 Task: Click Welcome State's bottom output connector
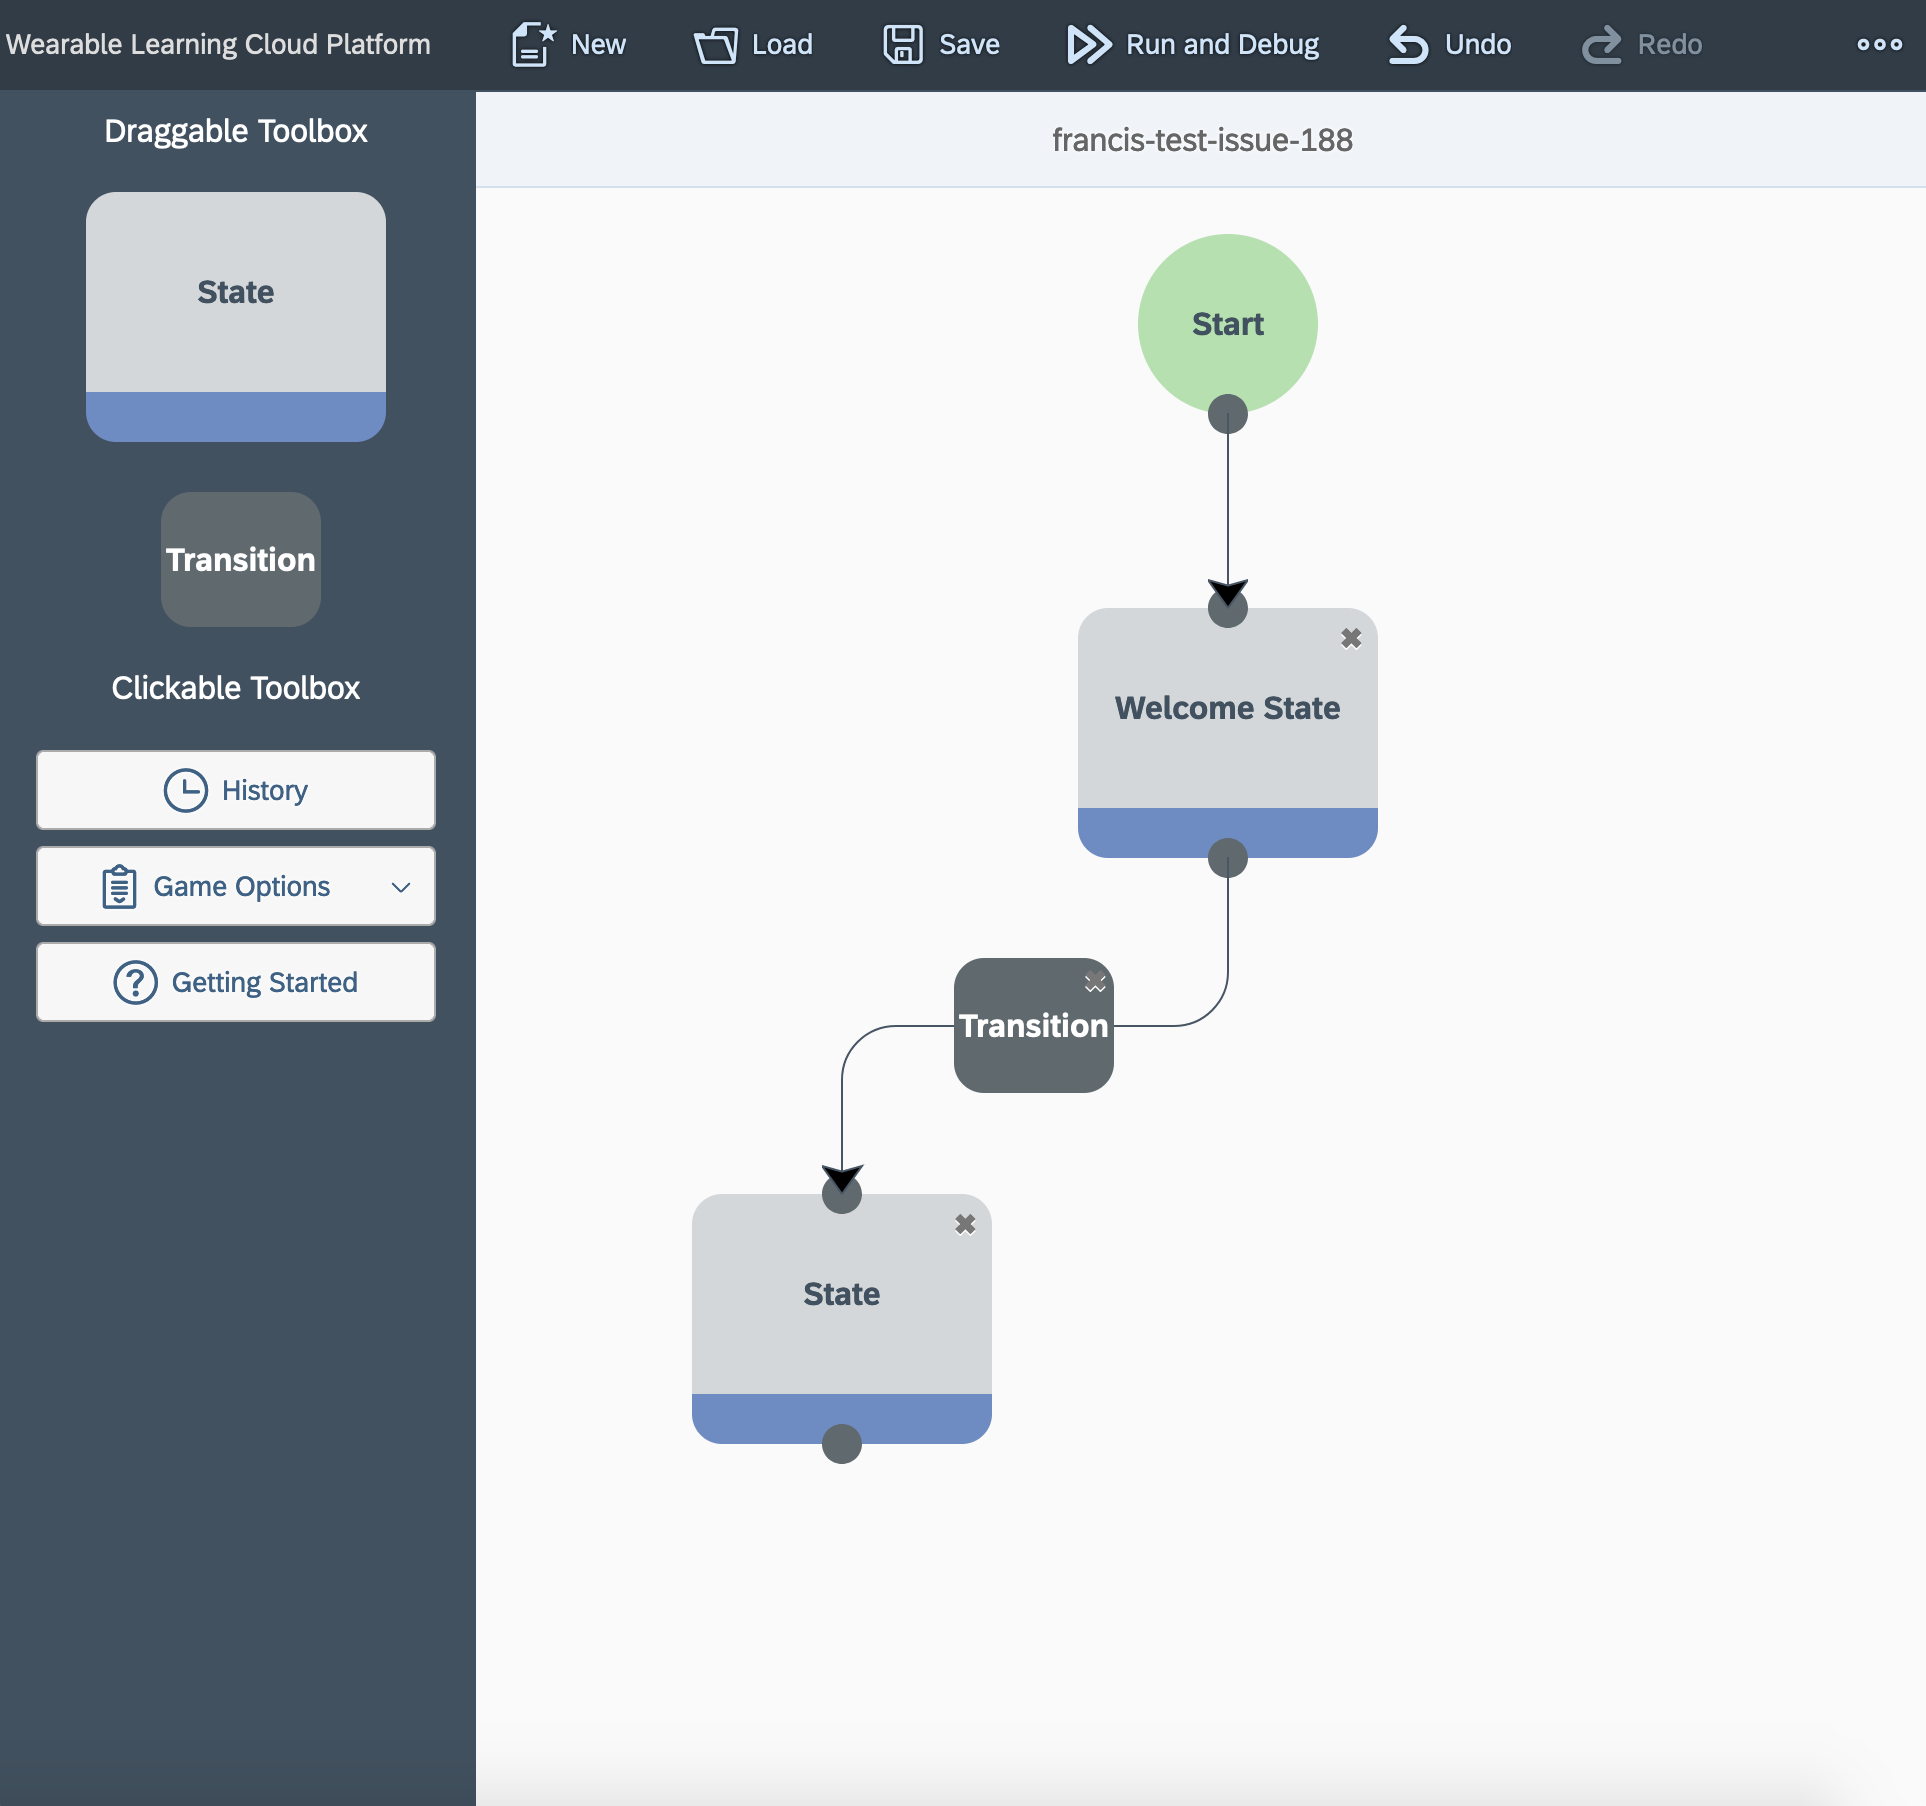[x=1228, y=858]
